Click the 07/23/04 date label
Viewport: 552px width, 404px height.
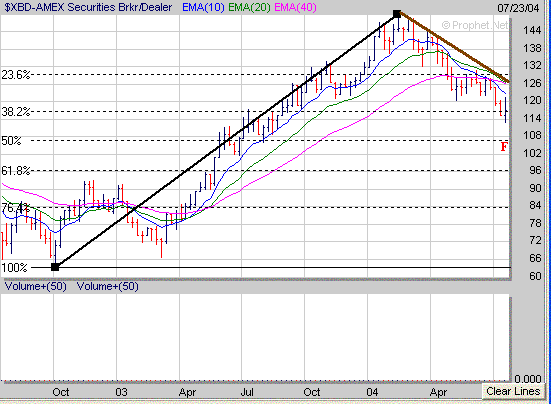(518, 8)
